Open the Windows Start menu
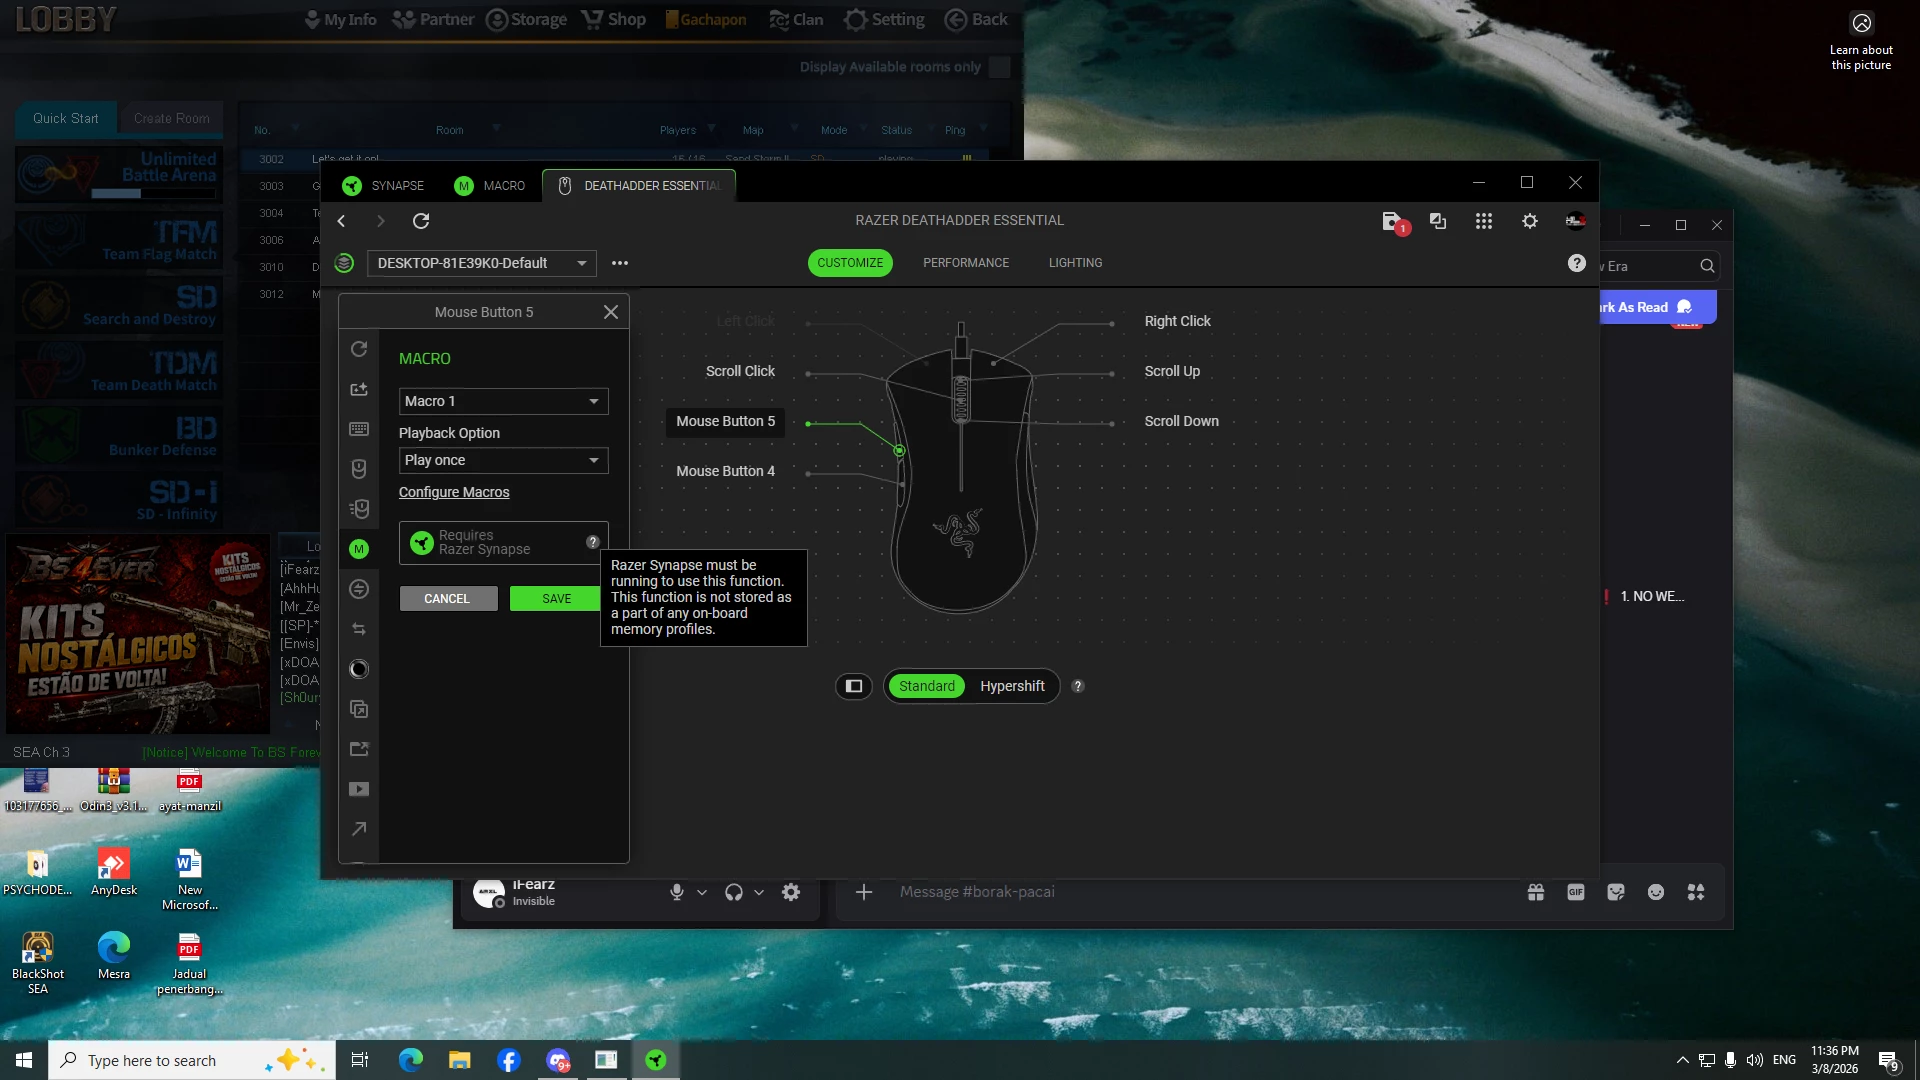The image size is (1920, 1080). tap(24, 1060)
